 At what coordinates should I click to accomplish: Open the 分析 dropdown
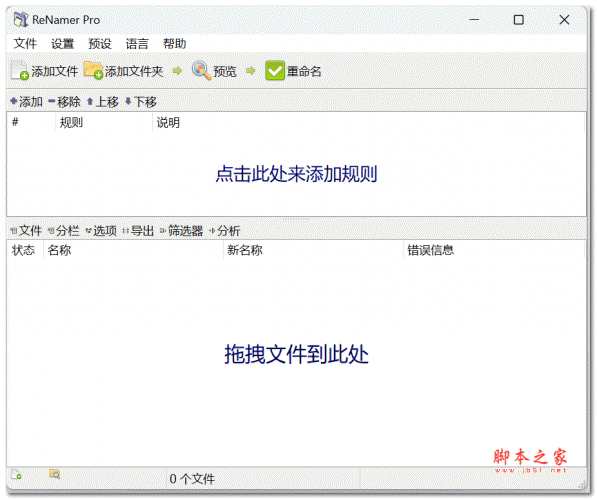coord(225,230)
